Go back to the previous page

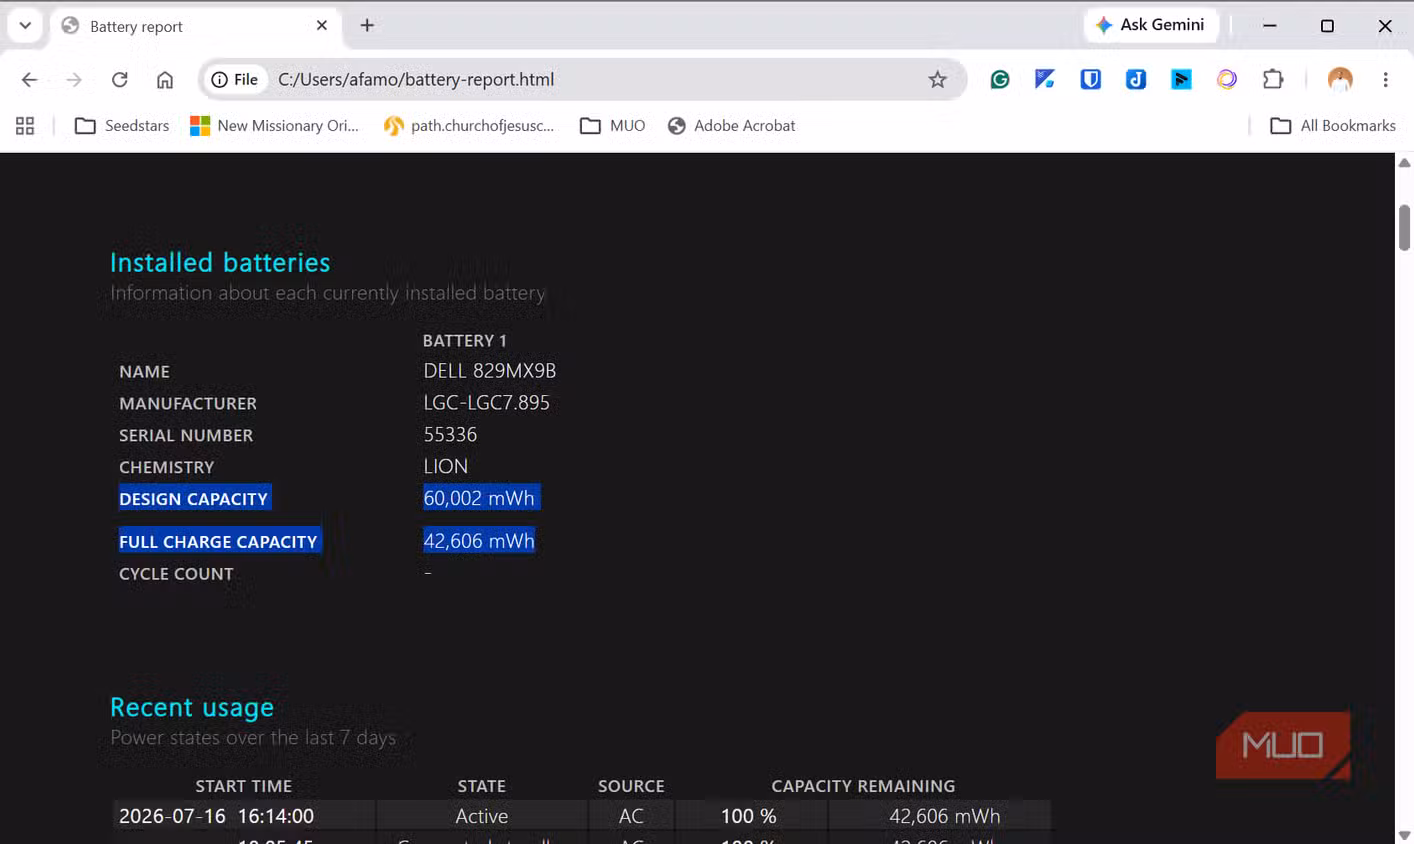click(29, 80)
